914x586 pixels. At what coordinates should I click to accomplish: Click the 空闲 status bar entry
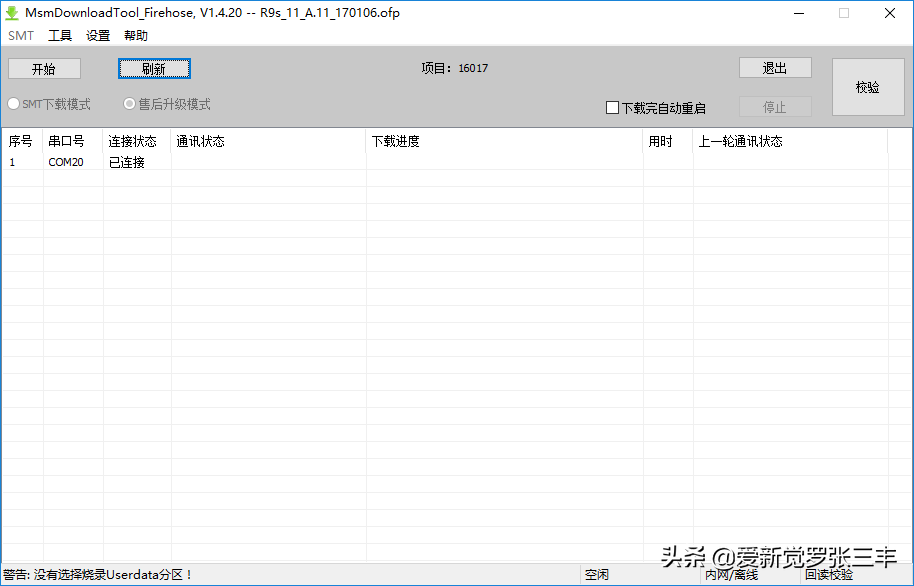597,575
